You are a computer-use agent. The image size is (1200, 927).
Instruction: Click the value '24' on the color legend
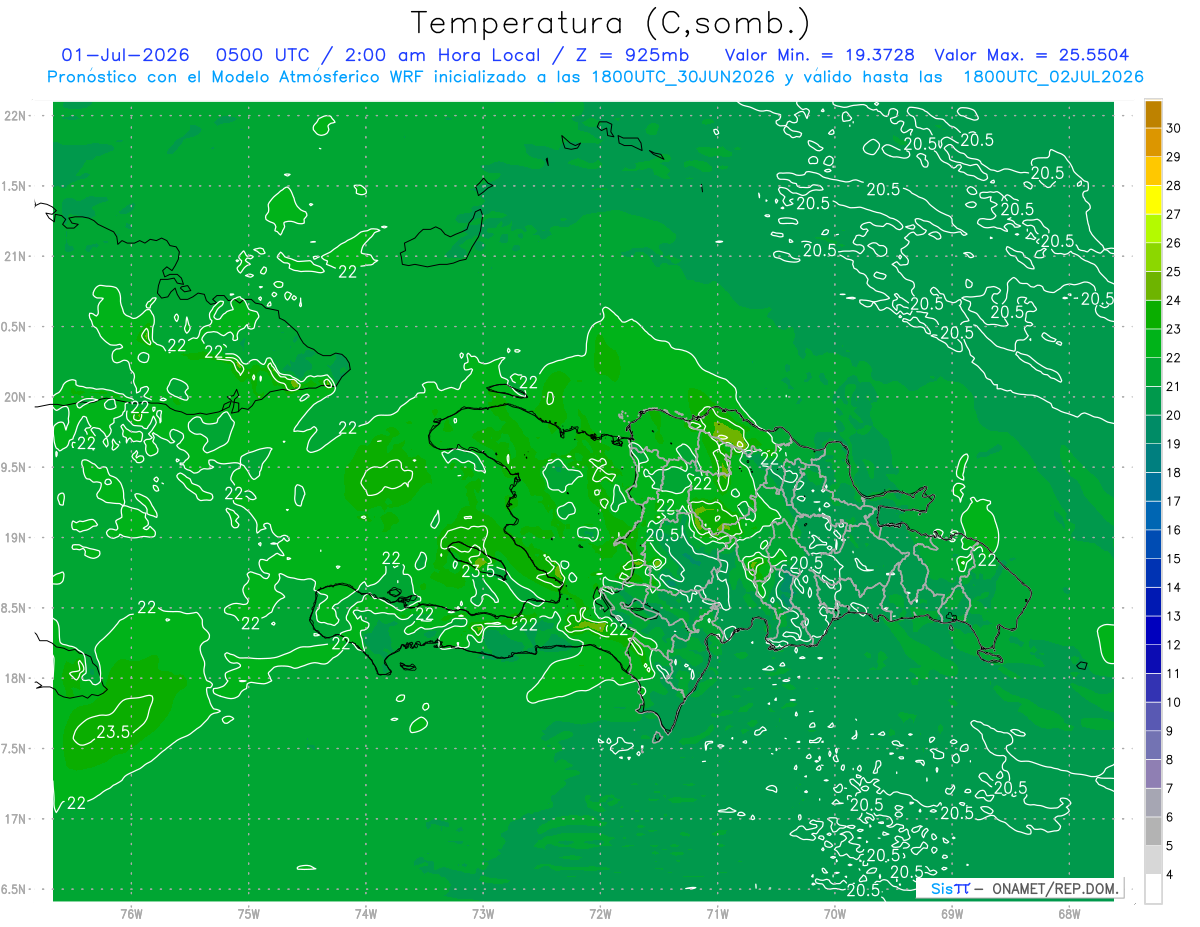pos(1173,300)
